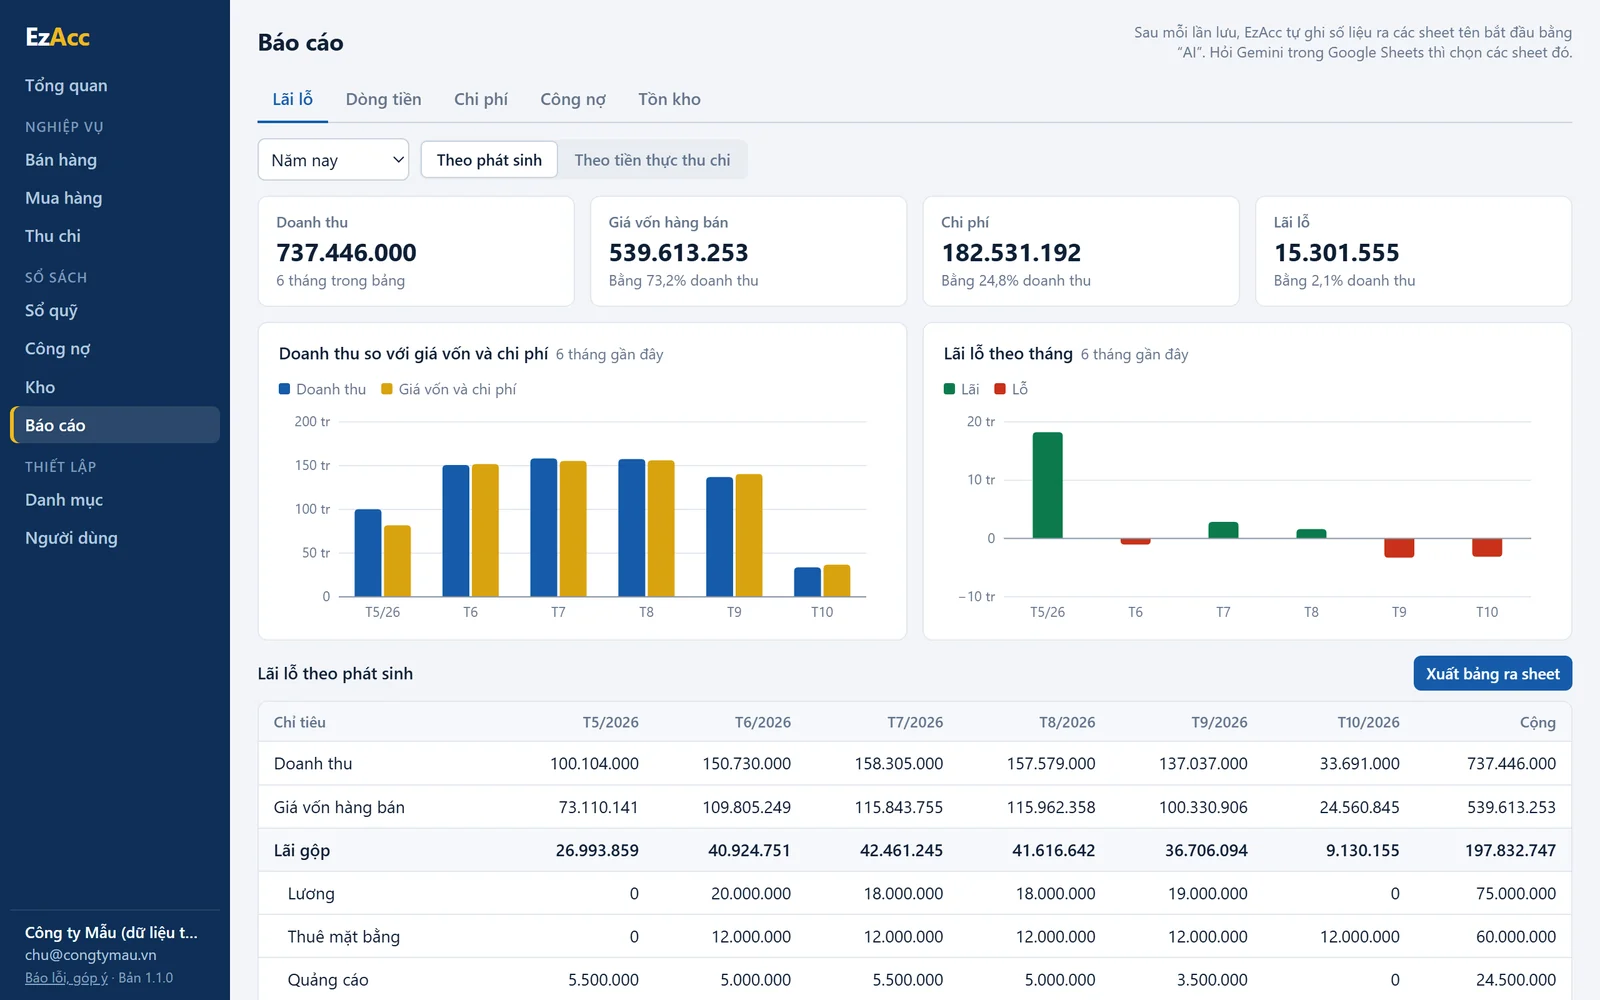Click the red Lỗ legend swatch

pyautogui.click(x=1000, y=389)
